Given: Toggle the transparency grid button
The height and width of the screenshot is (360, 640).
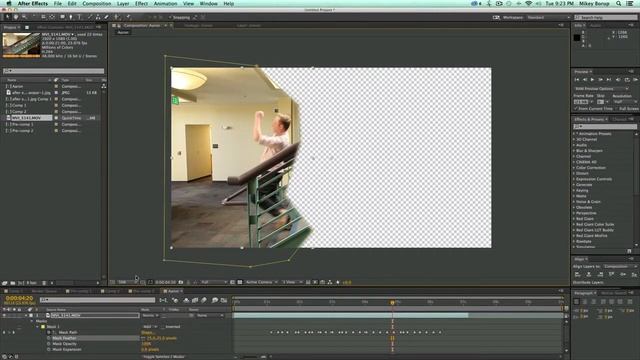Looking at the screenshot, I should [x=240, y=282].
